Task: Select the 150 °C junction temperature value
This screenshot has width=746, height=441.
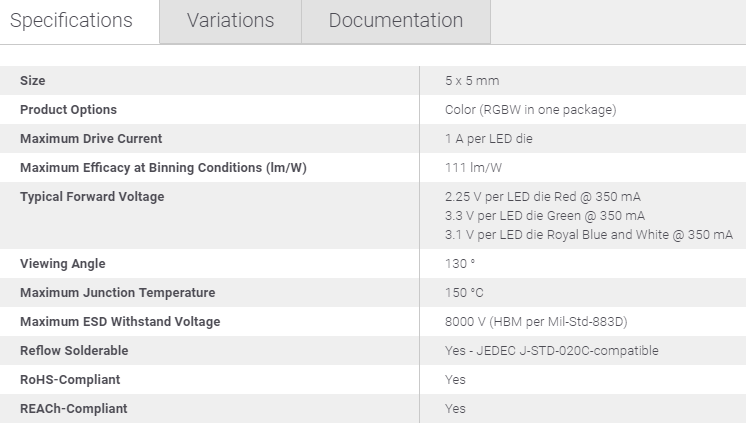Action: pos(464,293)
